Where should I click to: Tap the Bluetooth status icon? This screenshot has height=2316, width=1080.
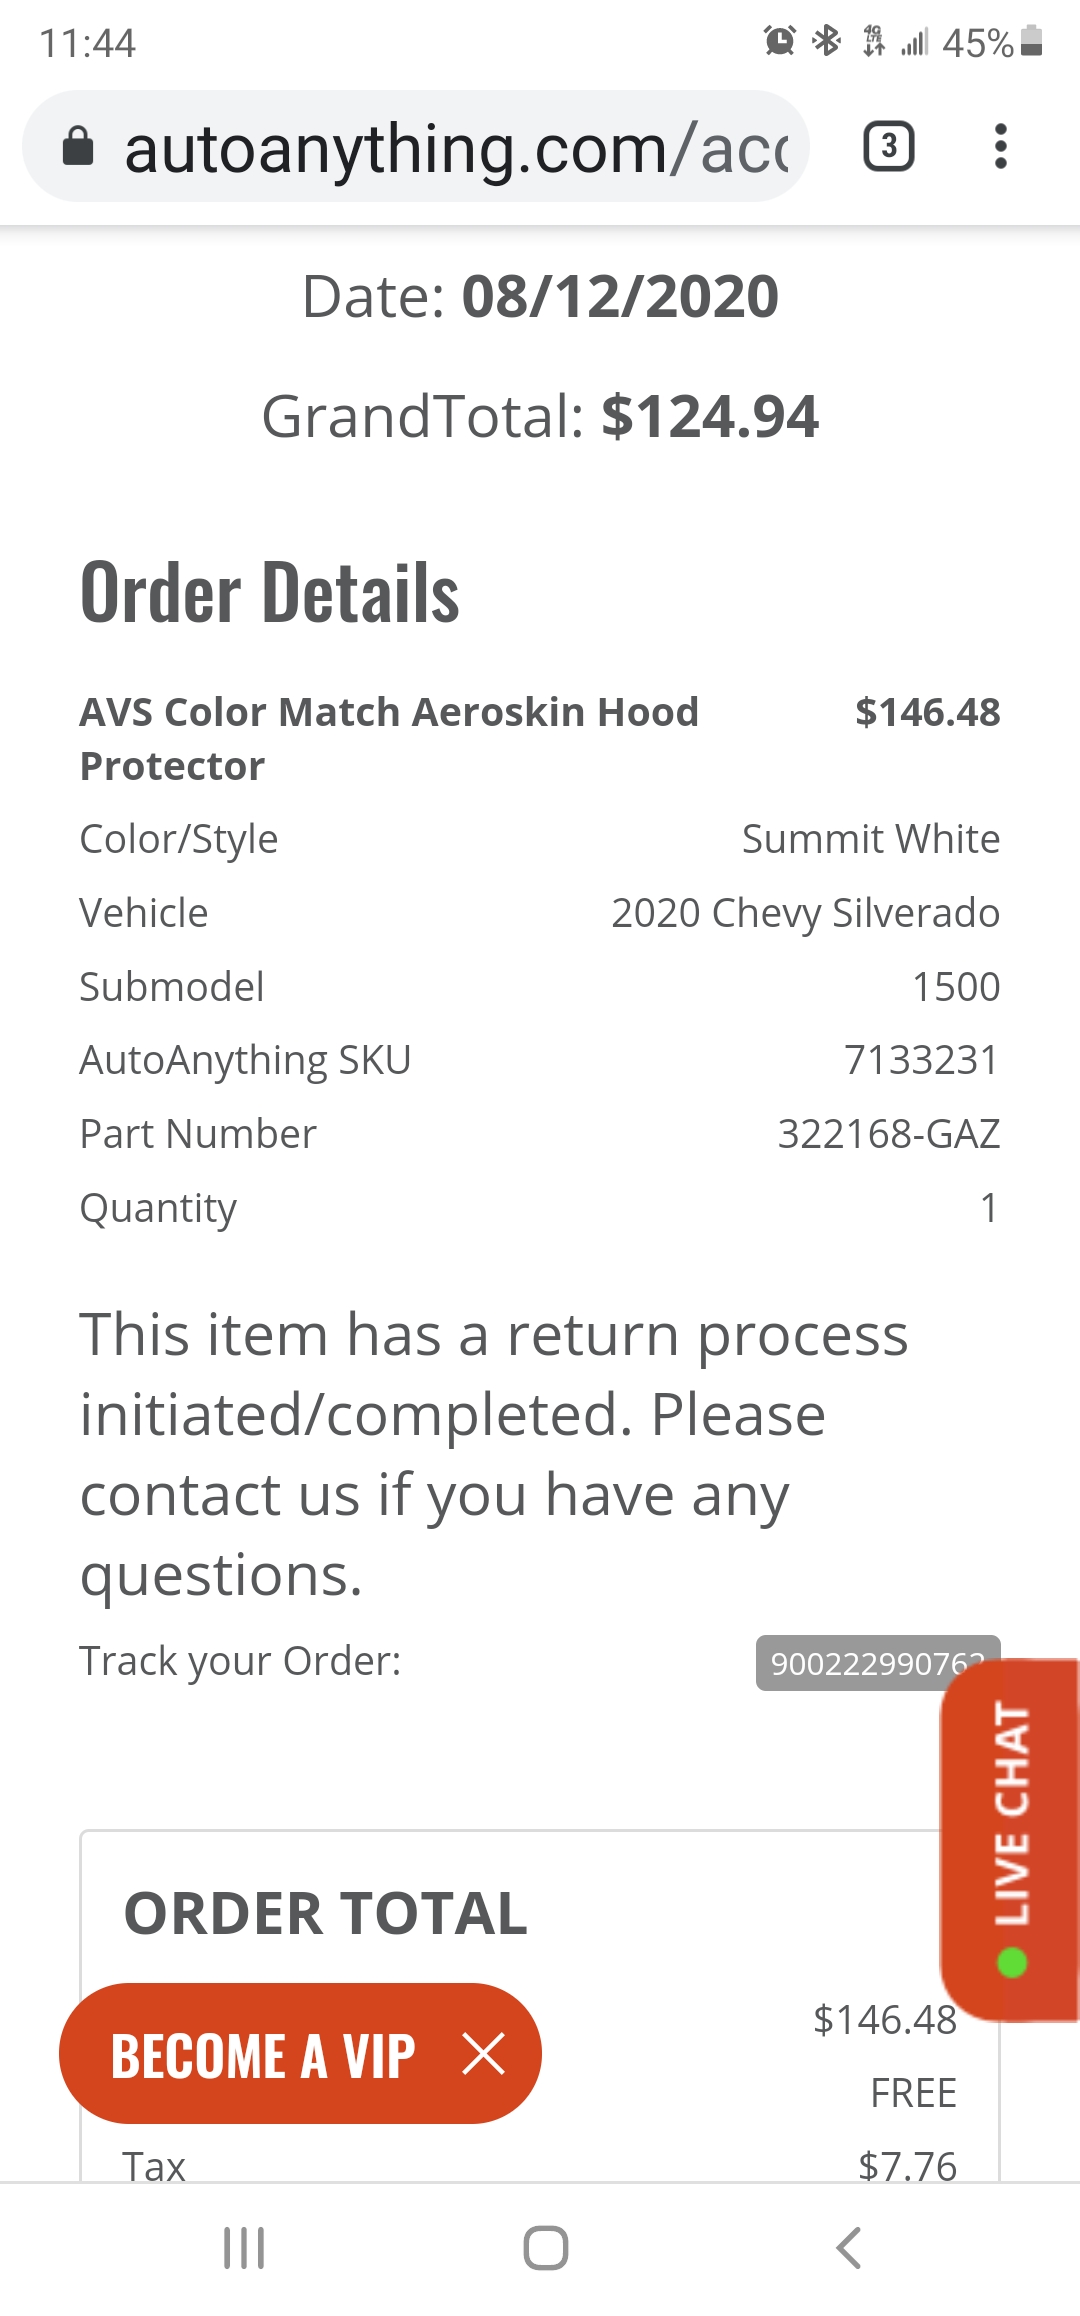coord(827,41)
